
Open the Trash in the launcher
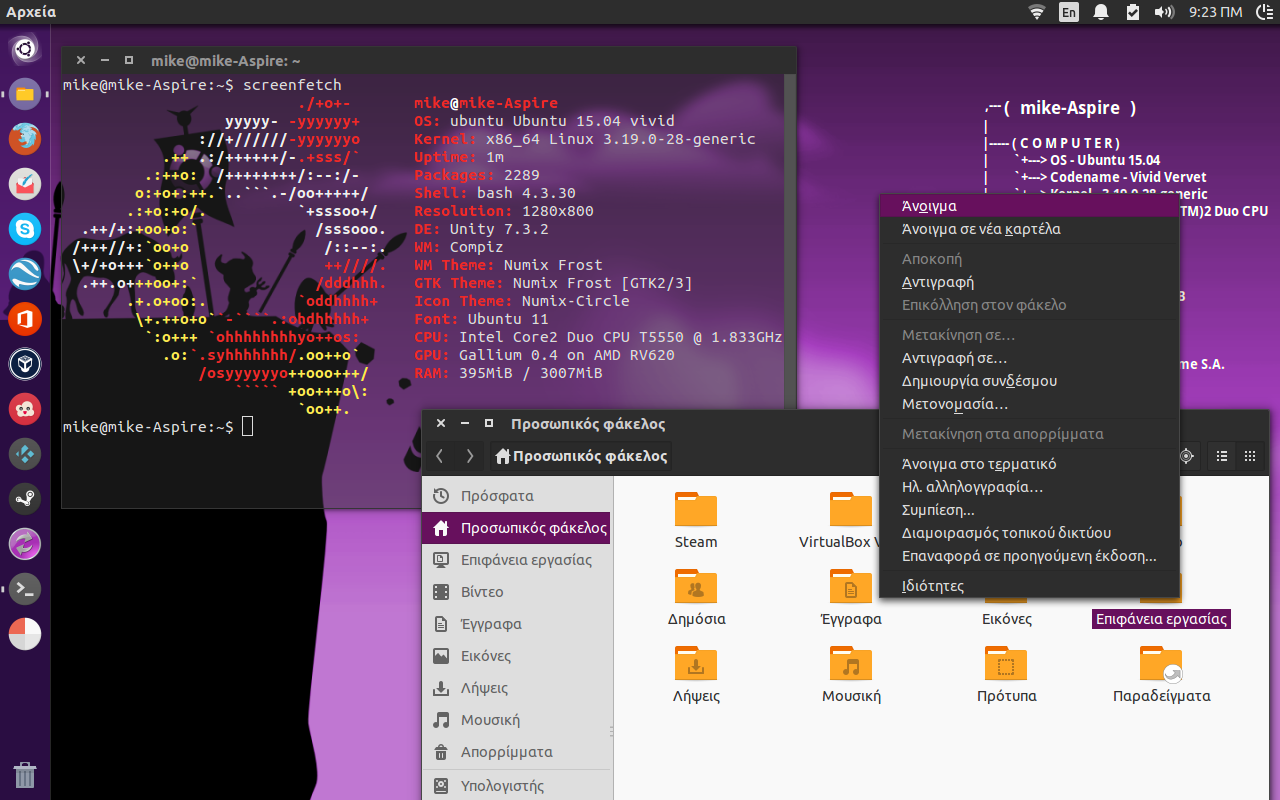25,775
